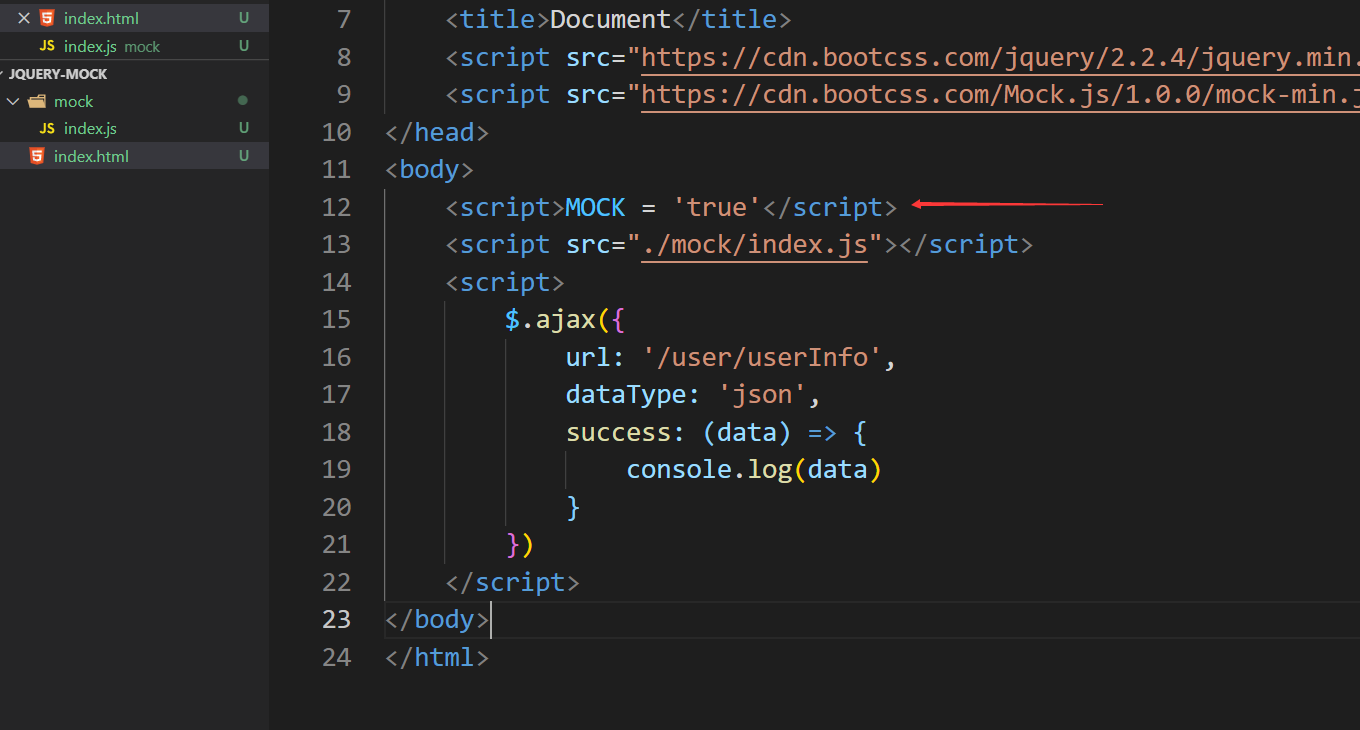Click the closing </html> tag on line 24

(437, 657)
